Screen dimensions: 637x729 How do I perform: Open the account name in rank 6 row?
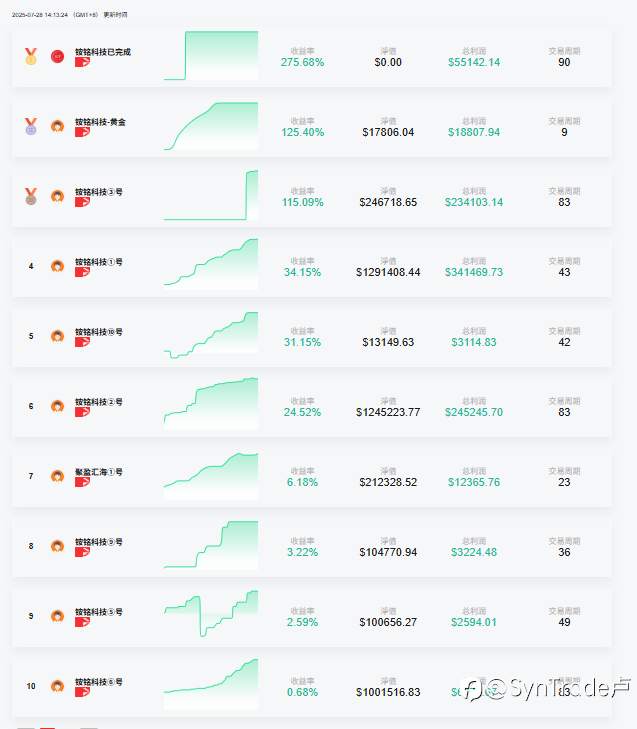99,402
